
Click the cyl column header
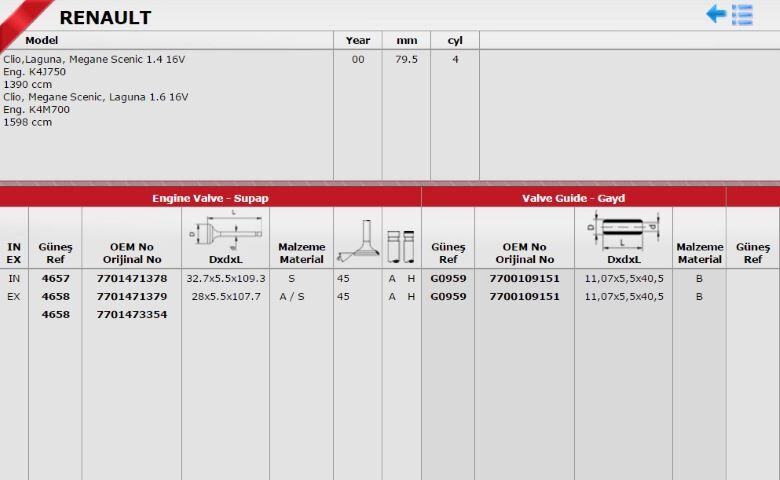tap(455, 41)
